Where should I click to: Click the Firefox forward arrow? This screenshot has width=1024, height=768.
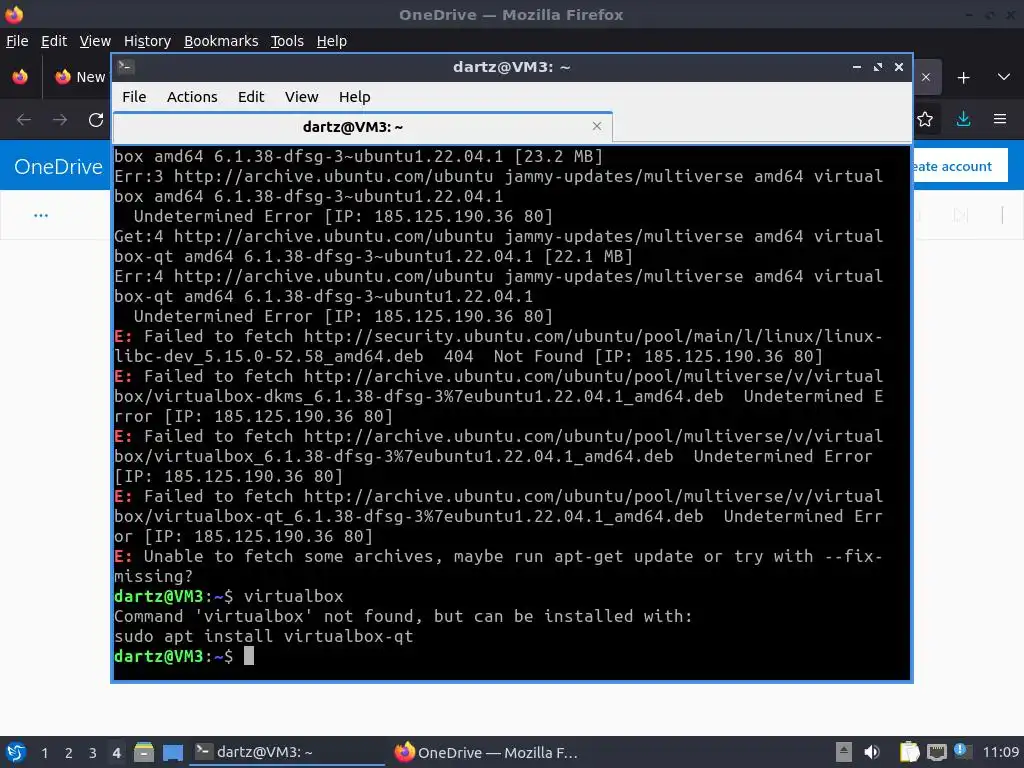click(x=60, y=120)
